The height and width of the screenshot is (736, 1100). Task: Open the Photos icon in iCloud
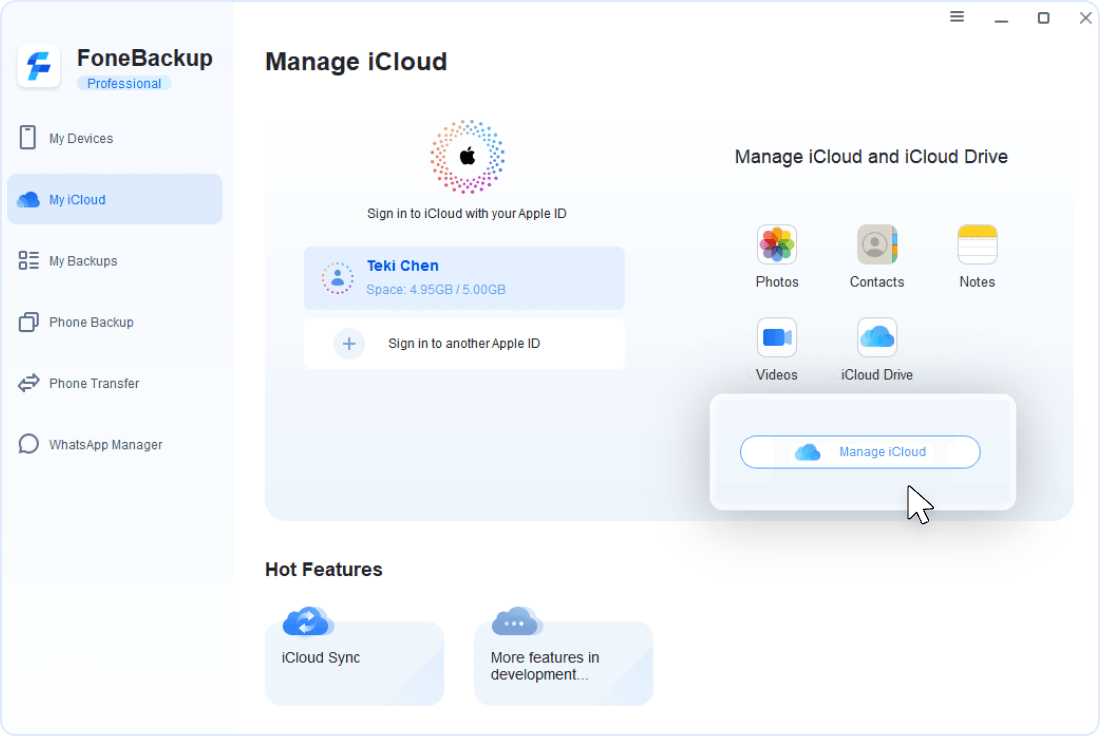776,245
